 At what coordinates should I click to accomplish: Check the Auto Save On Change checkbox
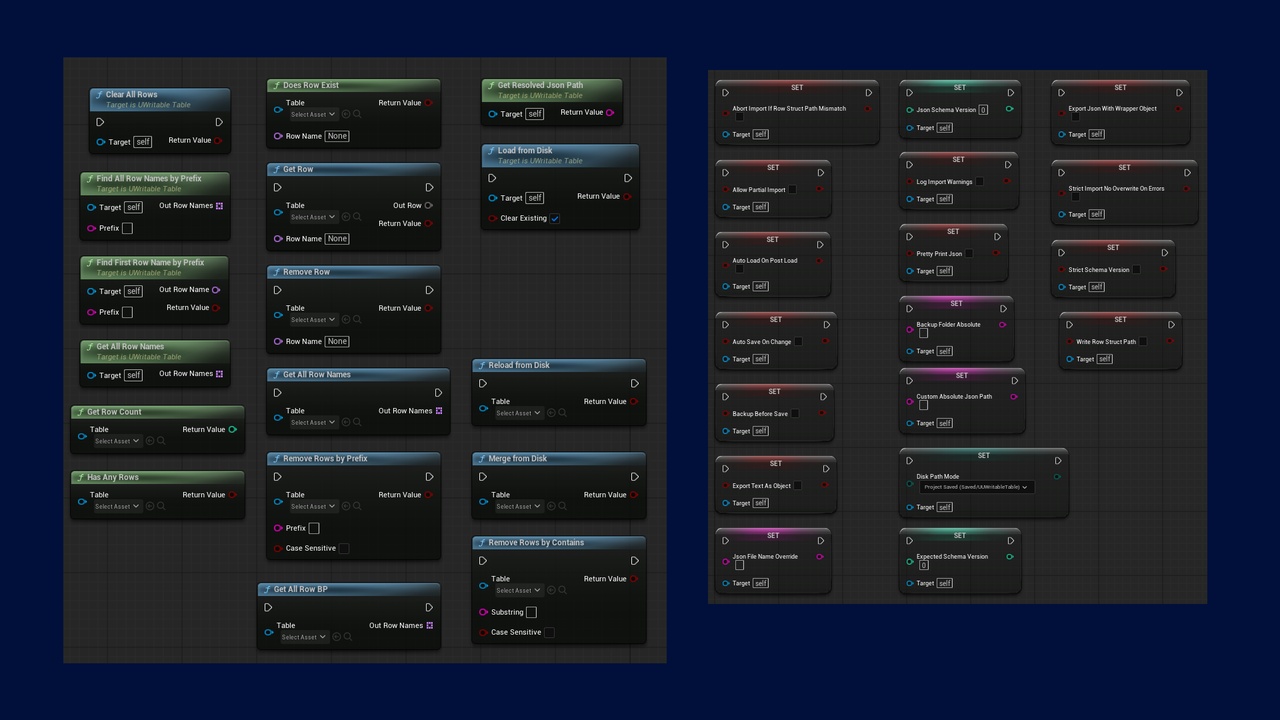798,341
